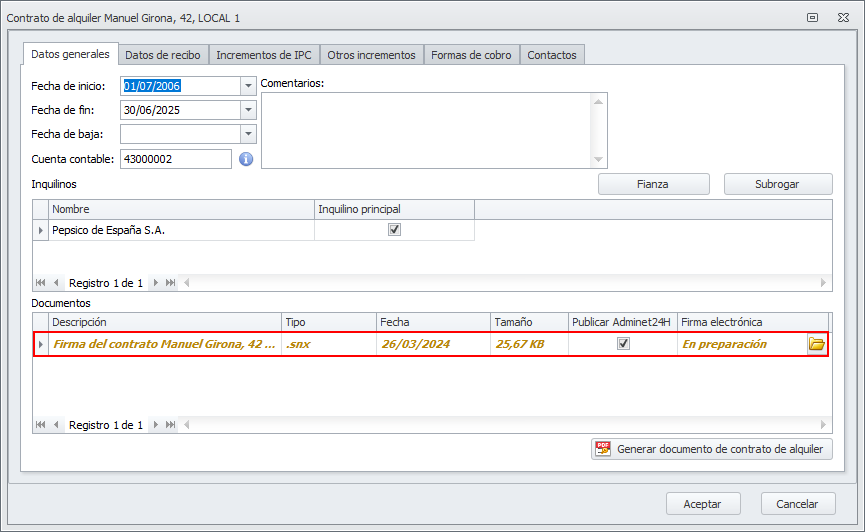Viewport: 865px width, 532px height.
Task: Click the Fecha de inicio date field
Action: click(x=180, y=86)
